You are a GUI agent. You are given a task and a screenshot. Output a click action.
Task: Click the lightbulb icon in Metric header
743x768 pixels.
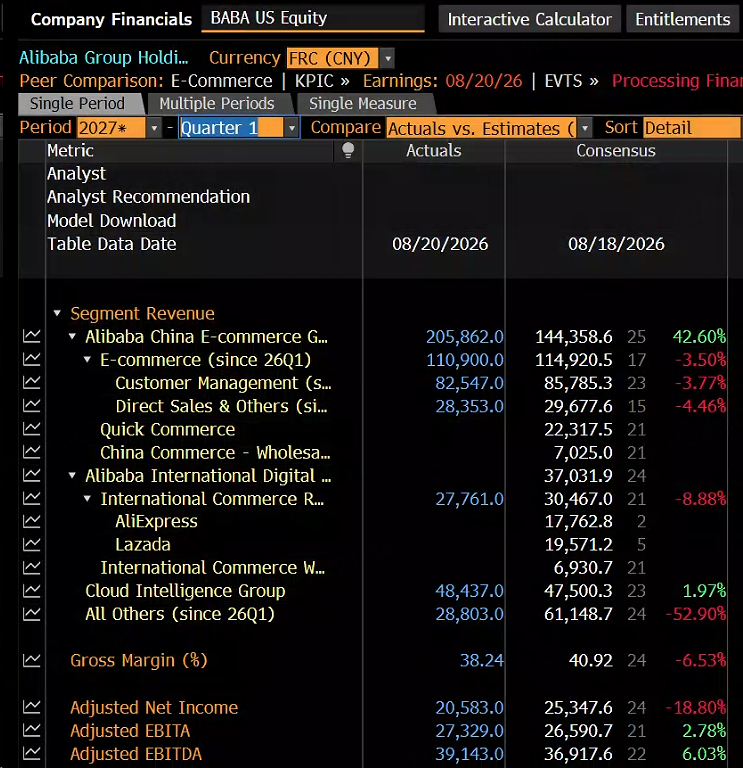coord(348,150)
